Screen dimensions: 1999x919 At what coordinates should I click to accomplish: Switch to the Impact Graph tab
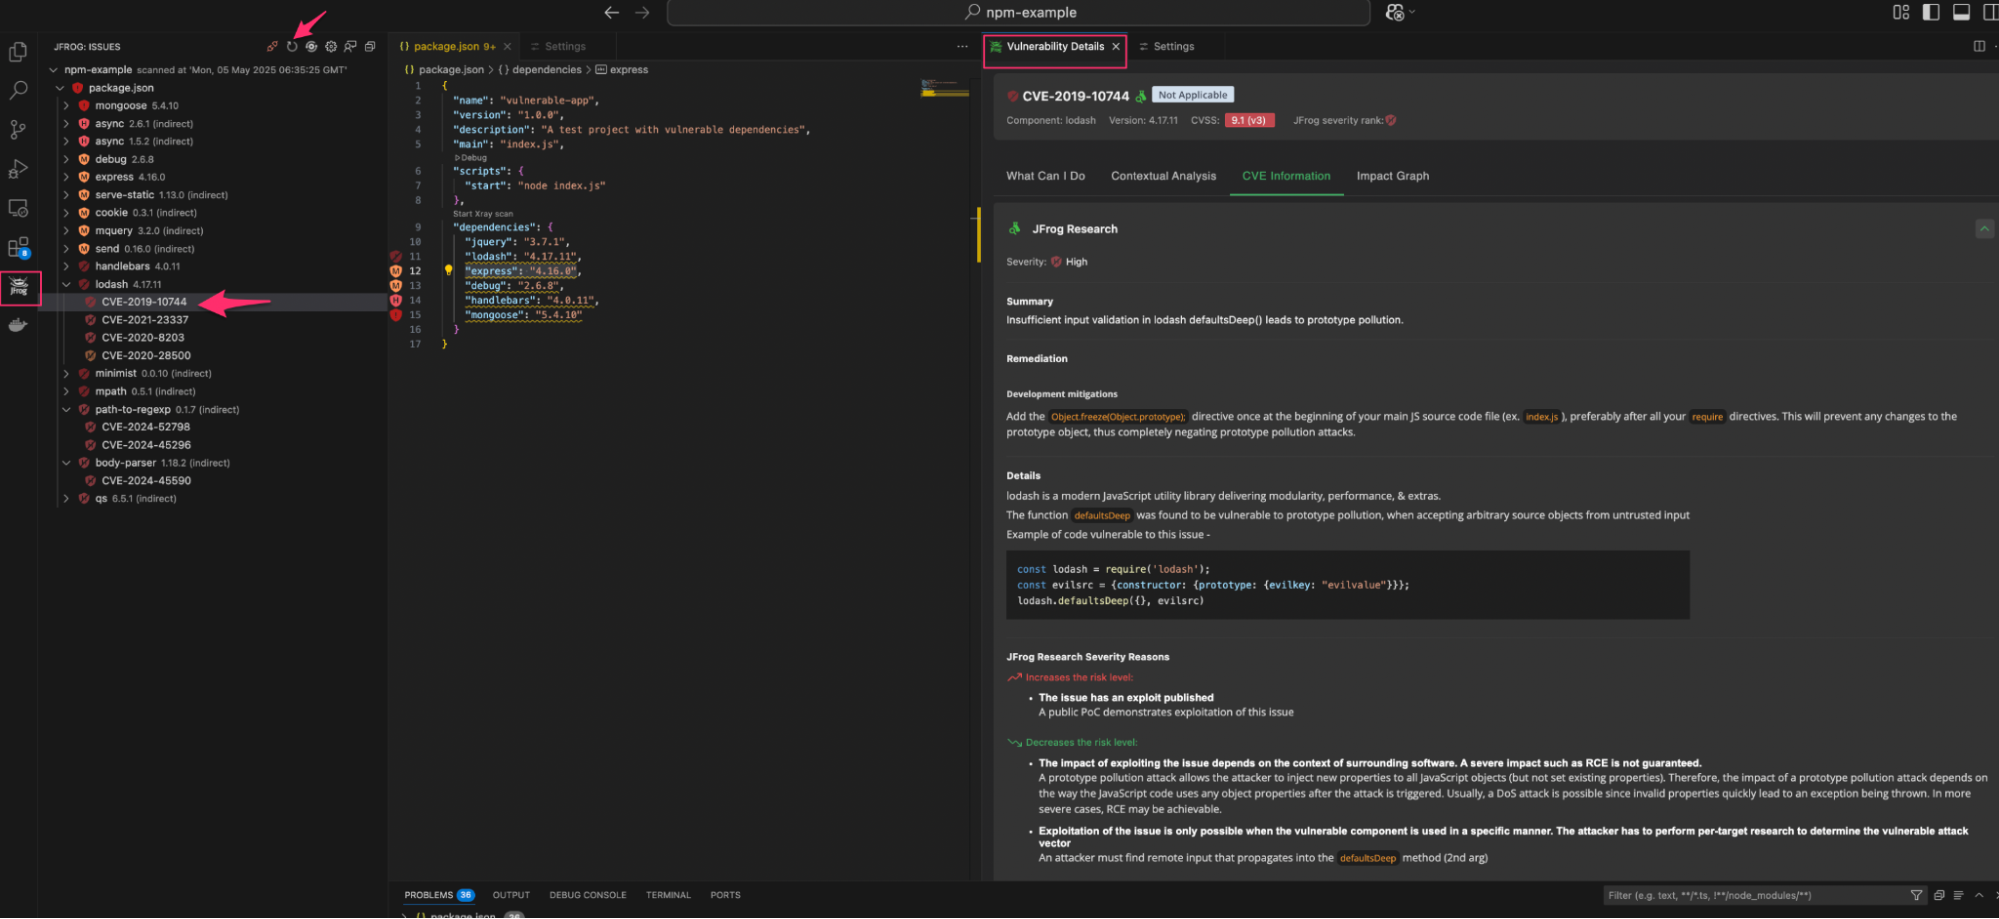(1392, 176)
